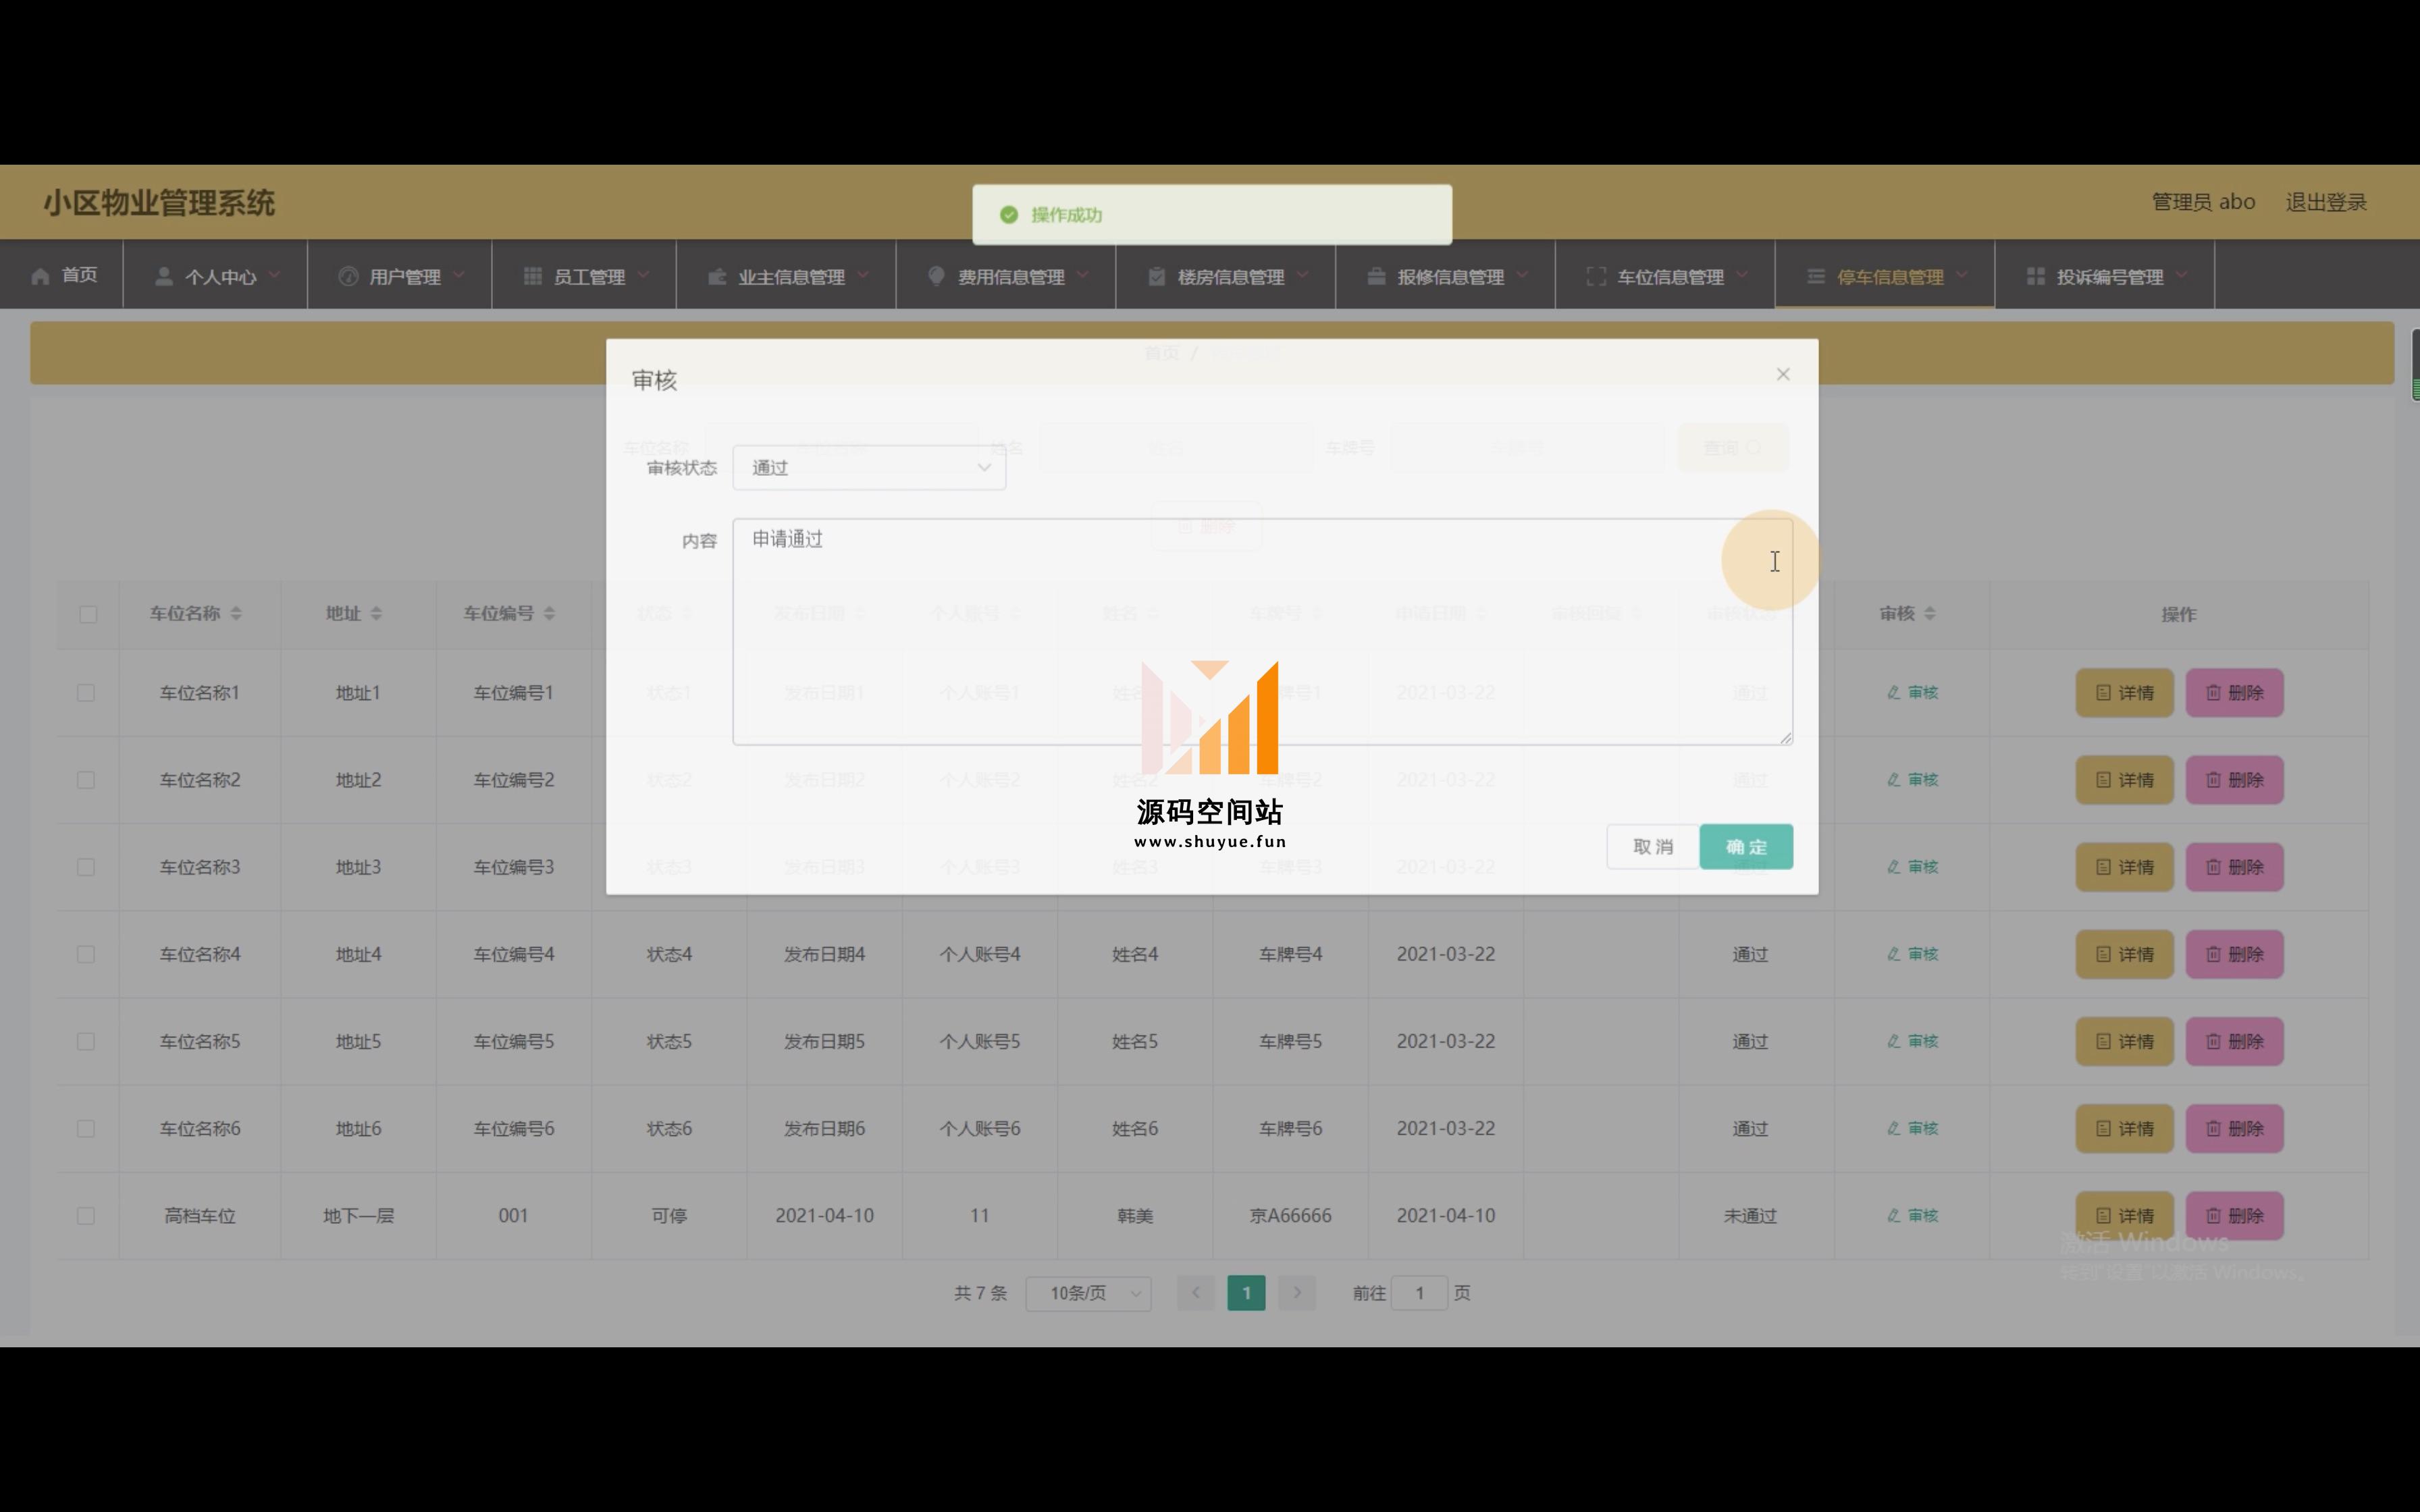Viewport: 2420px width, 1512px height.
Task: Click the person icon beside 个人中心
Action: [x=163, y=276]
